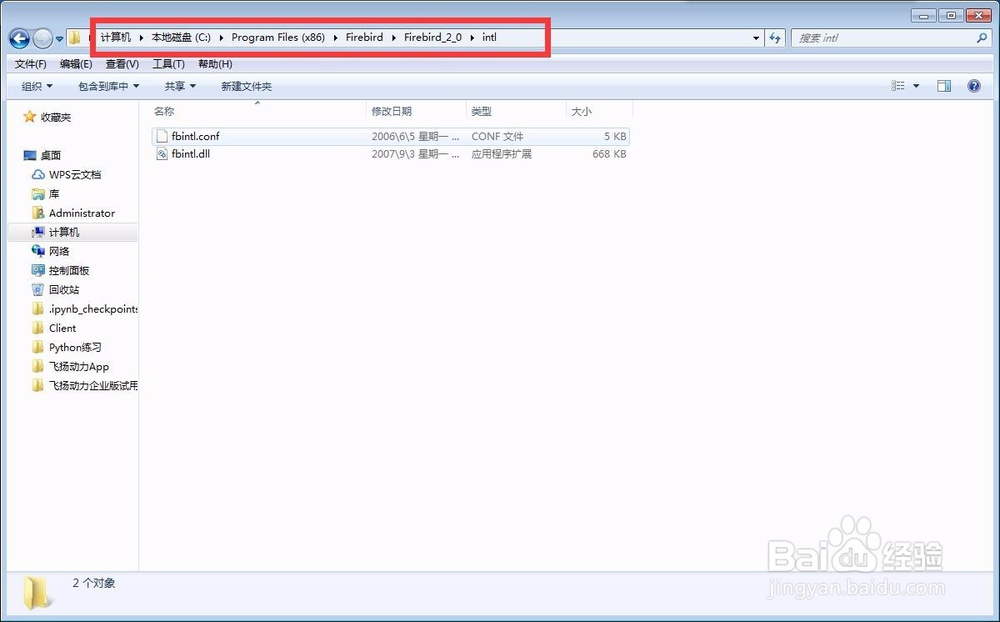
Task: Expand the arrow after 计算机 breadcrumb
Action: point(141,38)
